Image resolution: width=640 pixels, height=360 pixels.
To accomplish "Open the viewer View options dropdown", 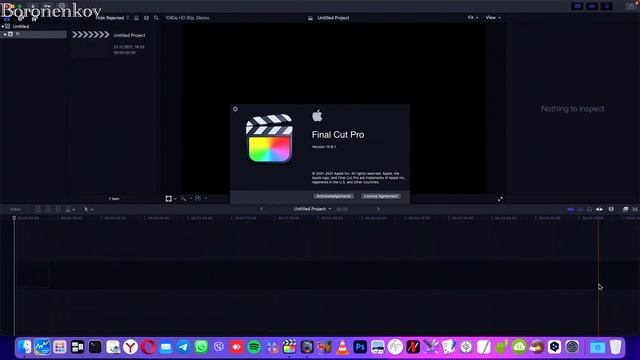I will pos(493,18).
